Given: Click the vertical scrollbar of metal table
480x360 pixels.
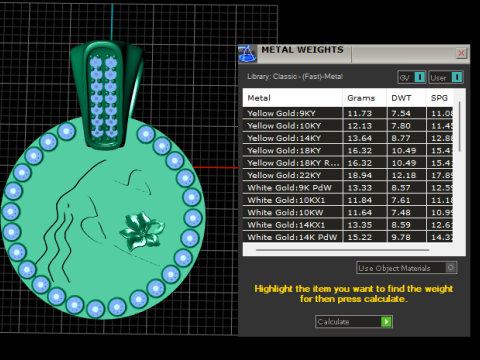Looking at the screenshot, I should [460, 127].
